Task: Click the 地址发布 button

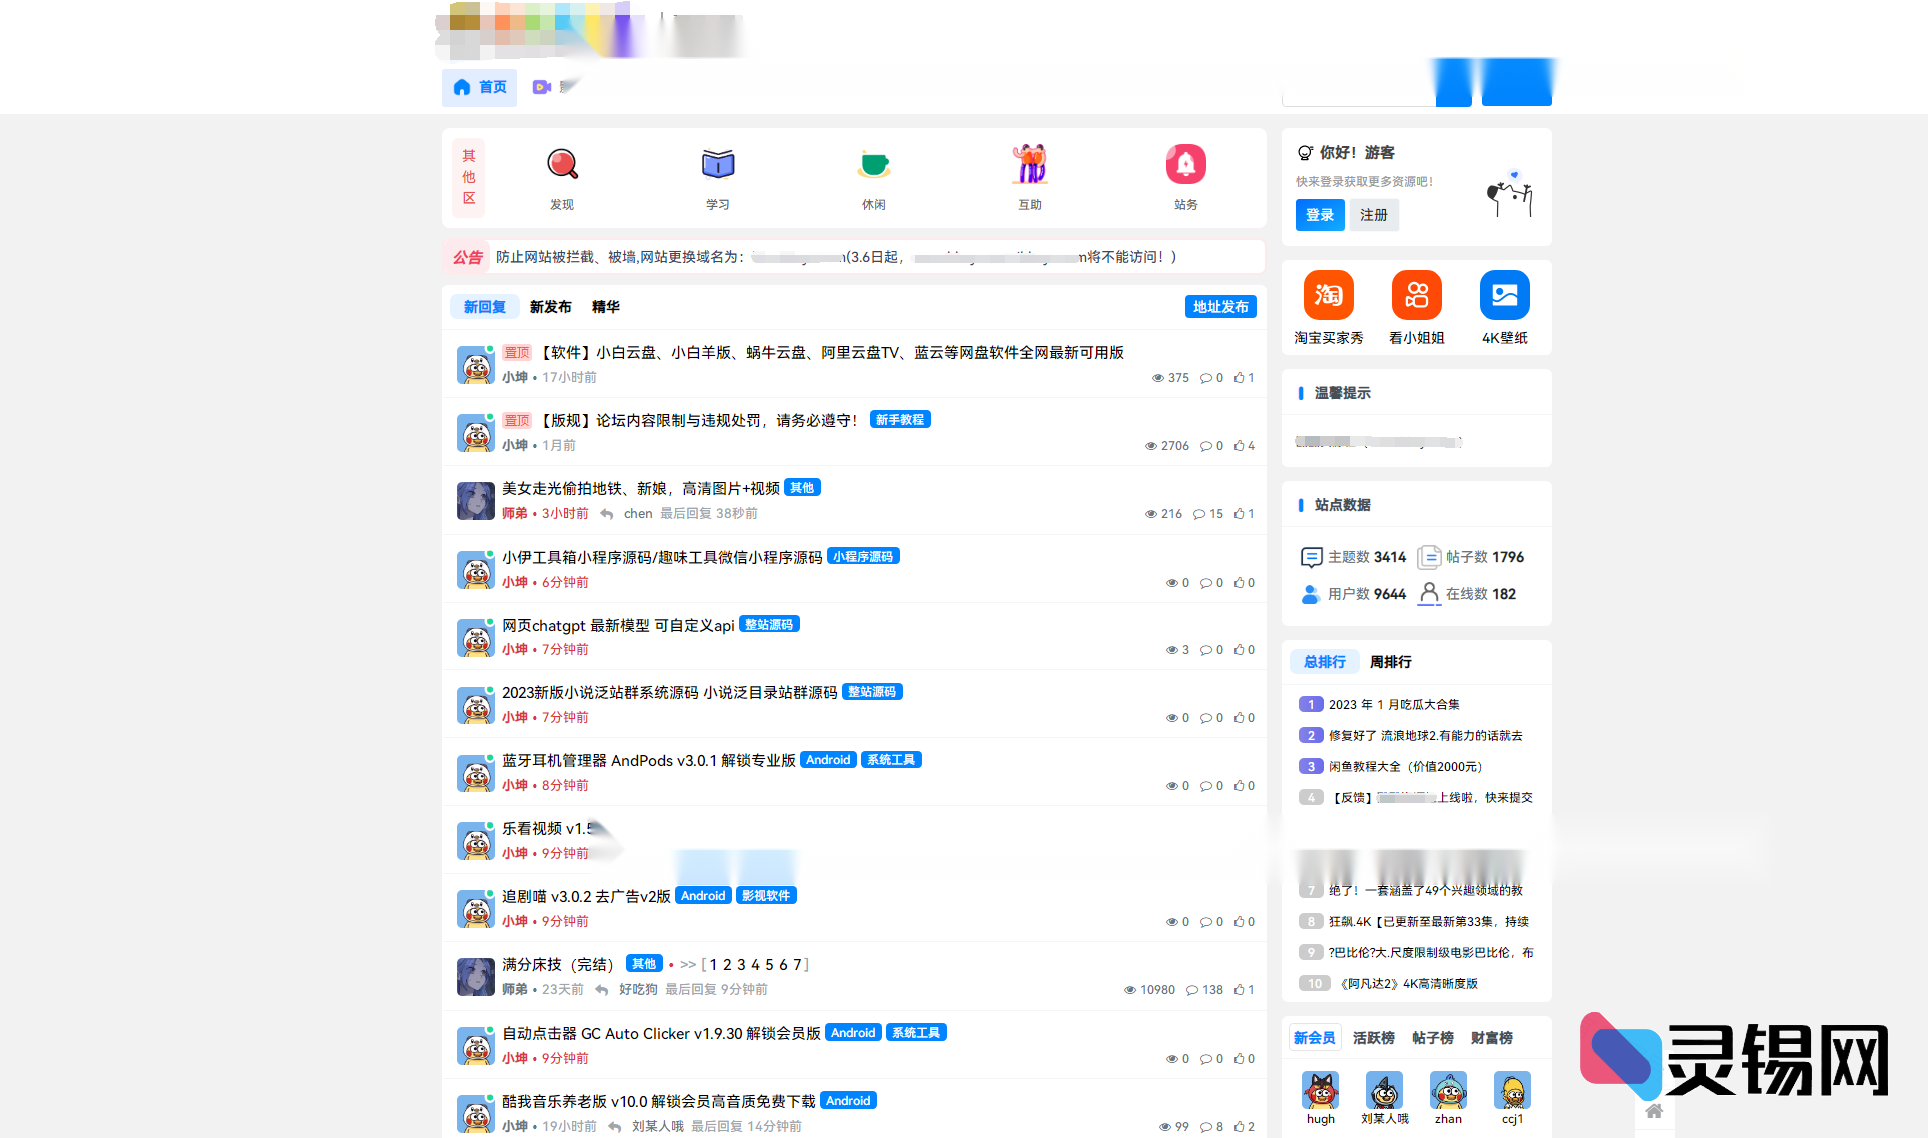Action: pos(1220,307)
